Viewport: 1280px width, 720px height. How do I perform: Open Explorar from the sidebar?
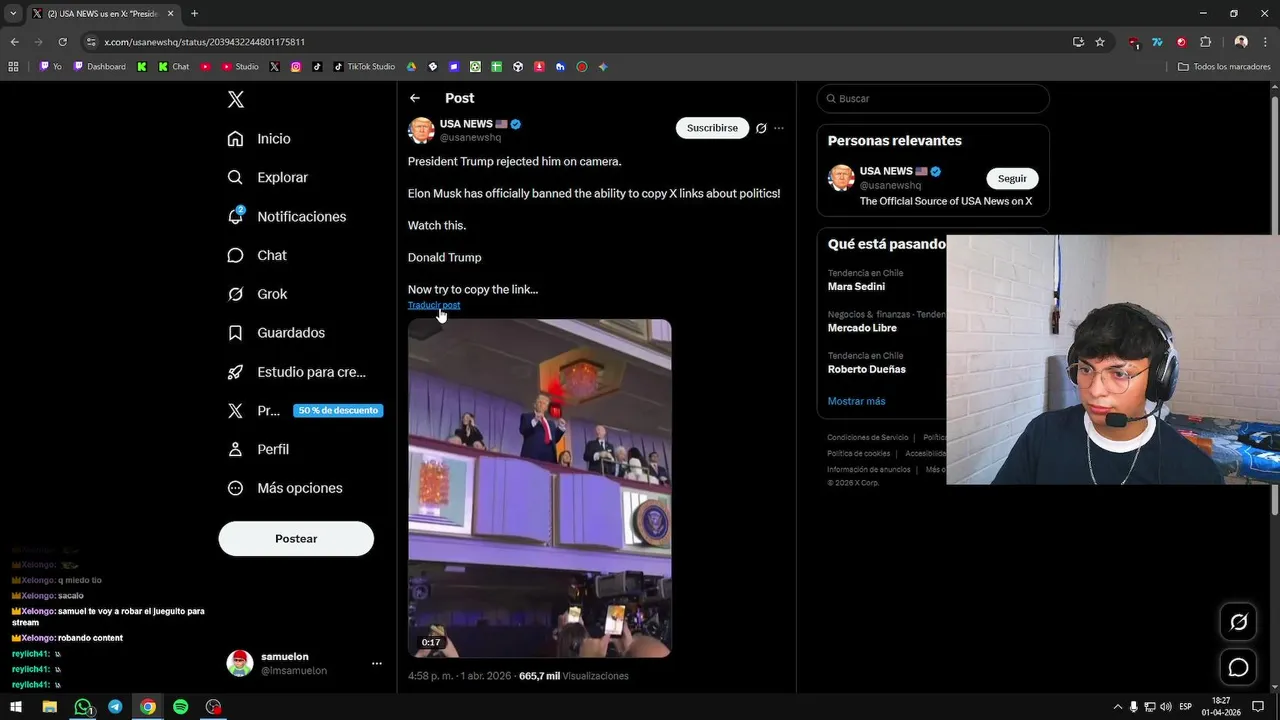tap(267, 177)
